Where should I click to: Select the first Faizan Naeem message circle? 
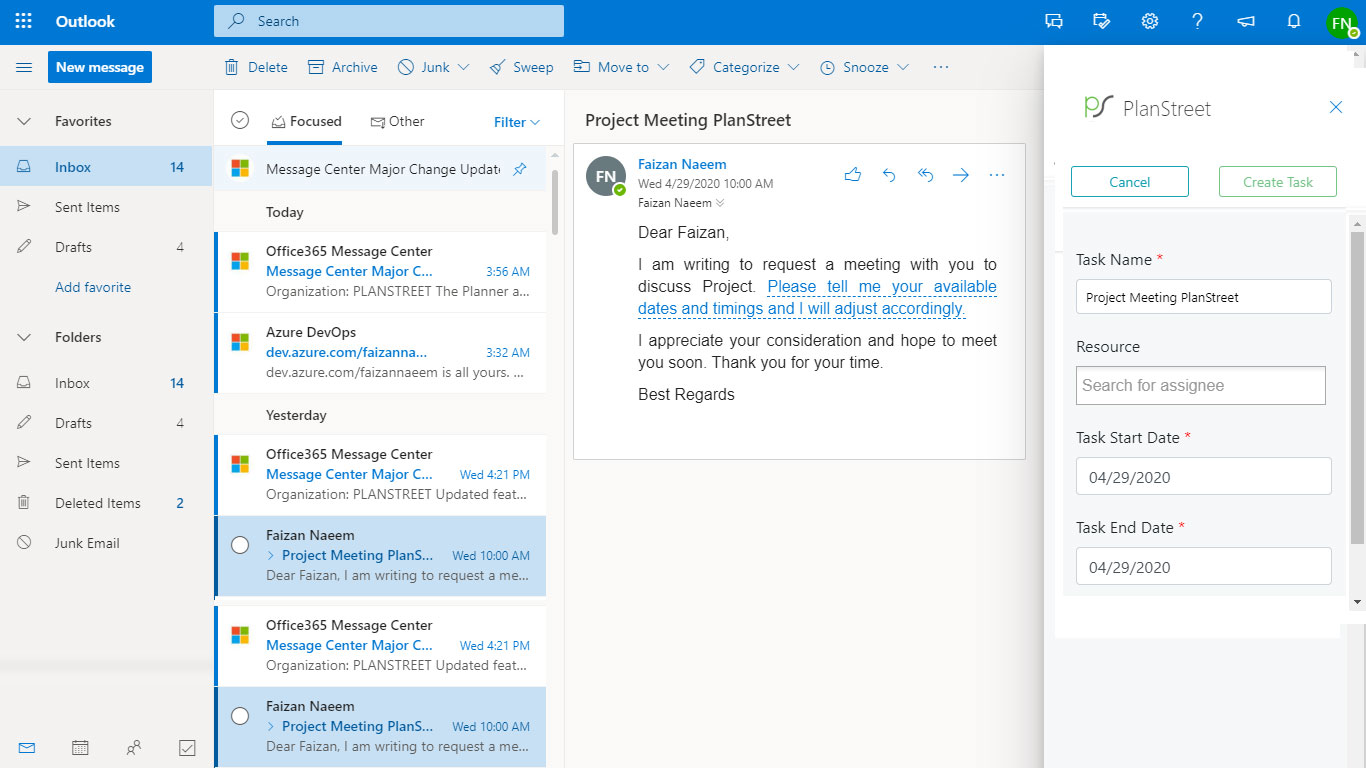(x=240, y=545)
